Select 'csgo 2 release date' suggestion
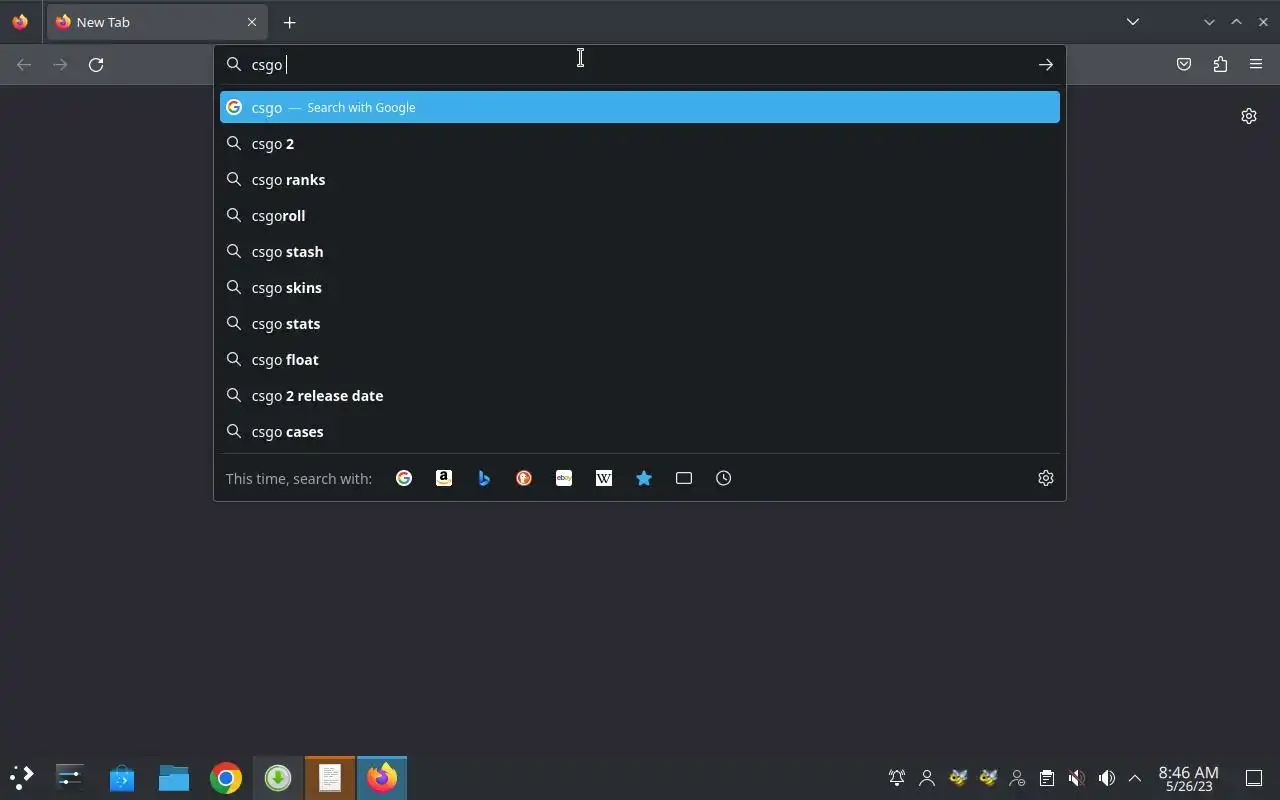 [x=640, y=395]
